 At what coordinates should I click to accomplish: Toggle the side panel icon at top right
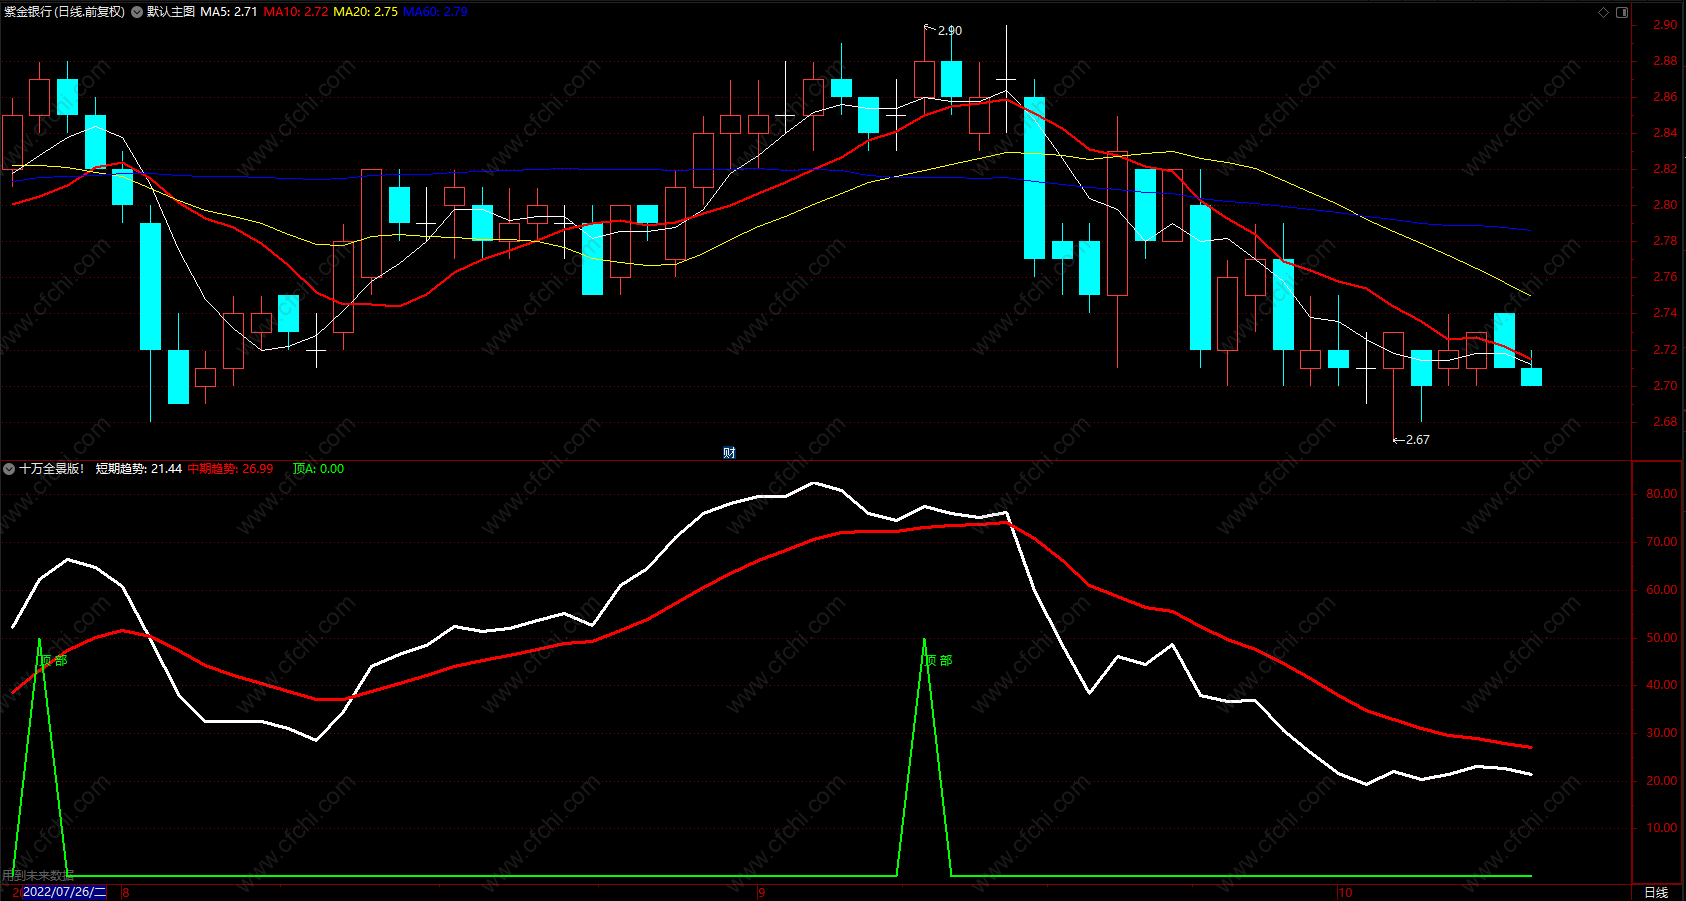[x=1622, y=12]
